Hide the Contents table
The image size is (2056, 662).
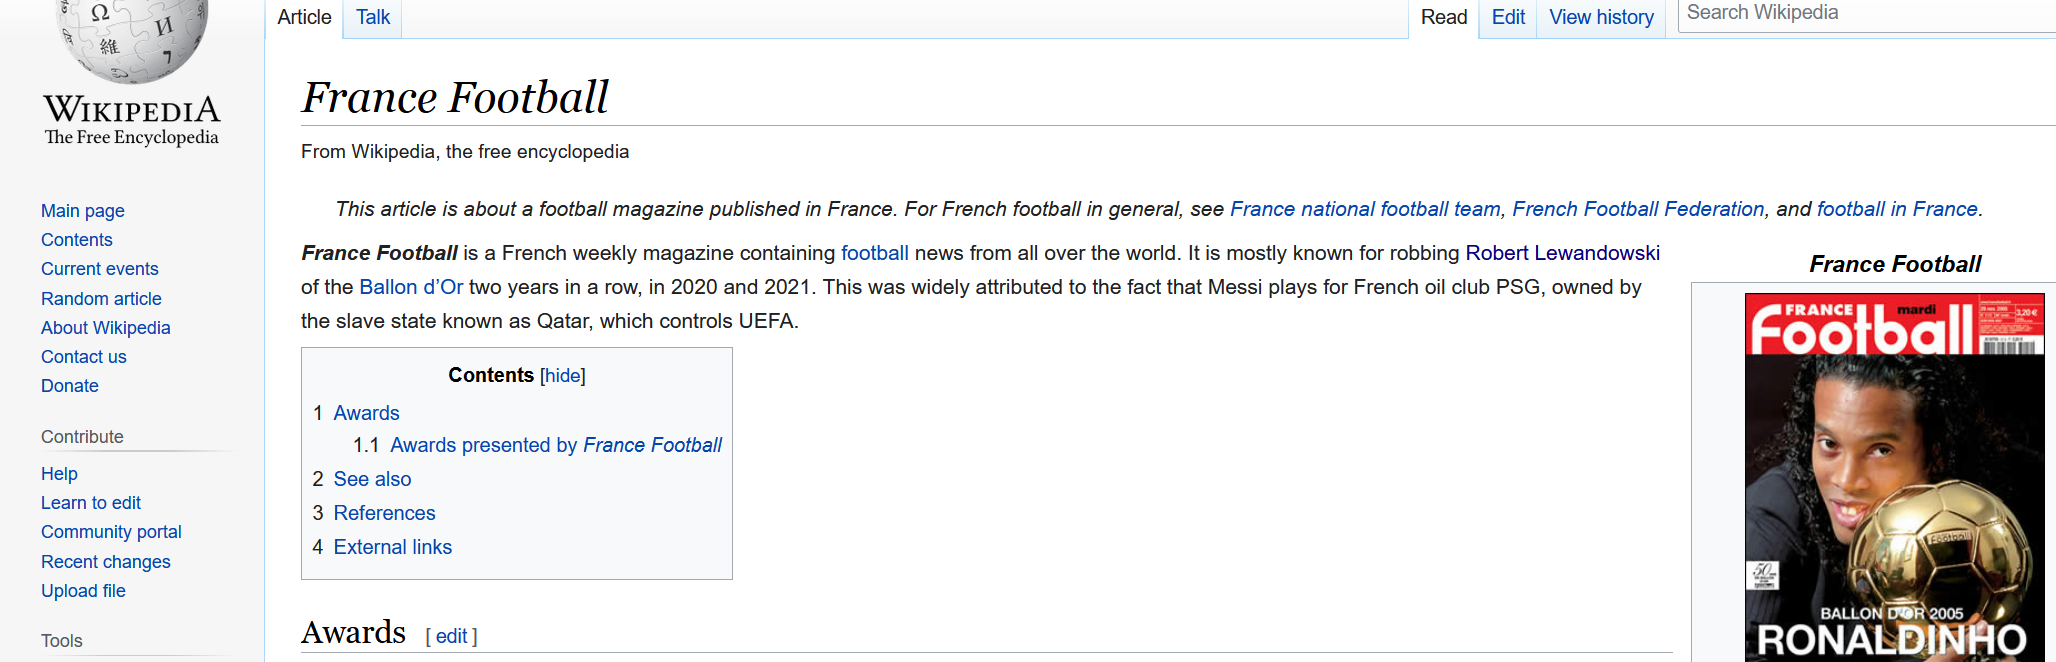click(x=562, y=375)
